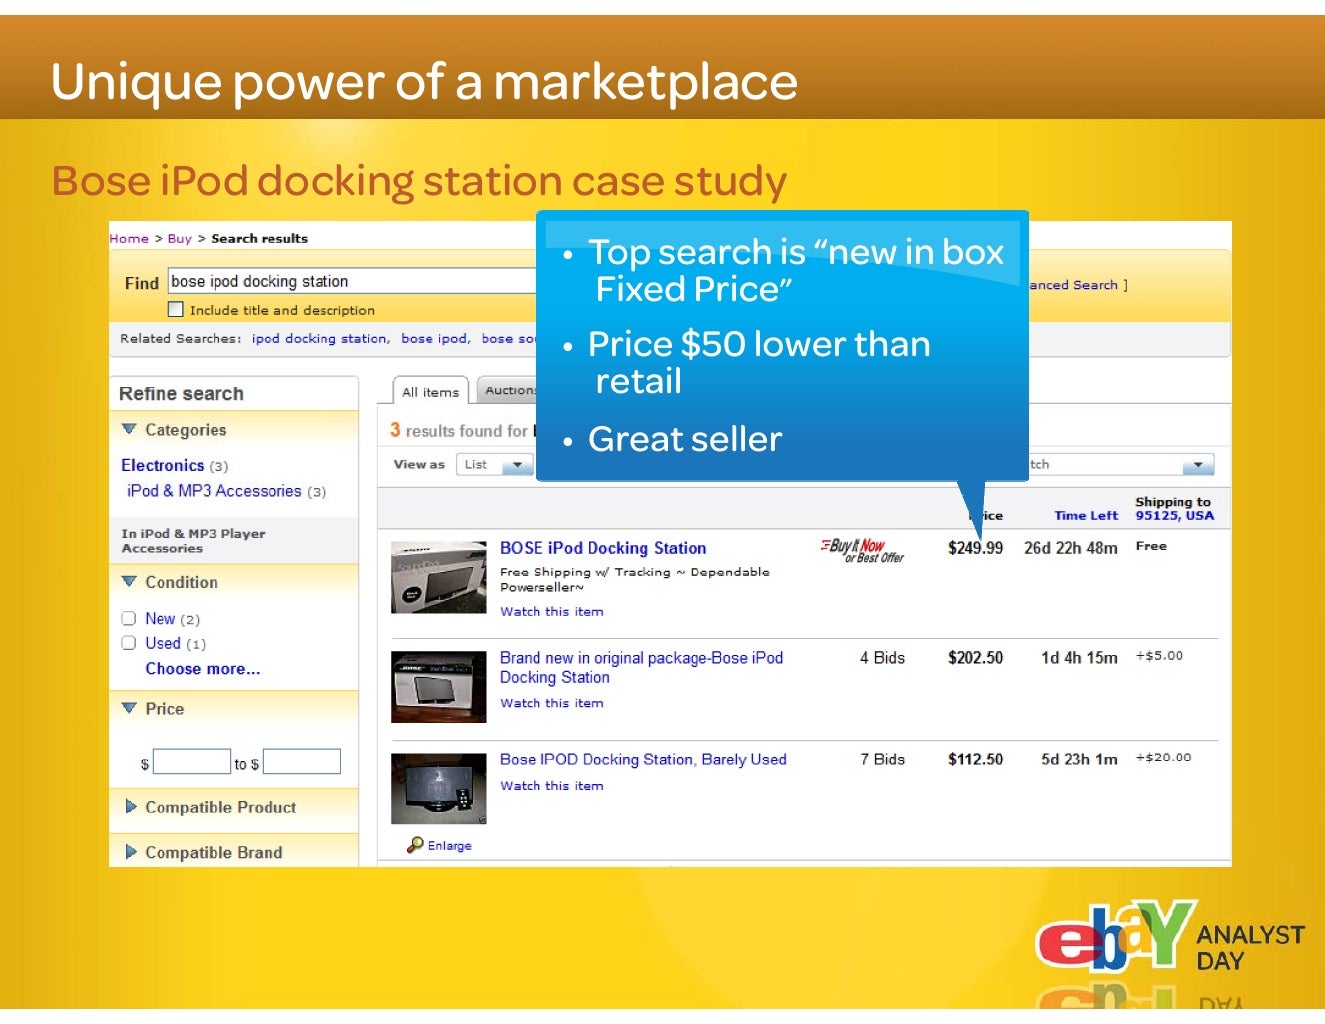Change shipping zip 95125, USA
The image size is (1325, 1024).
(1174, 516)
